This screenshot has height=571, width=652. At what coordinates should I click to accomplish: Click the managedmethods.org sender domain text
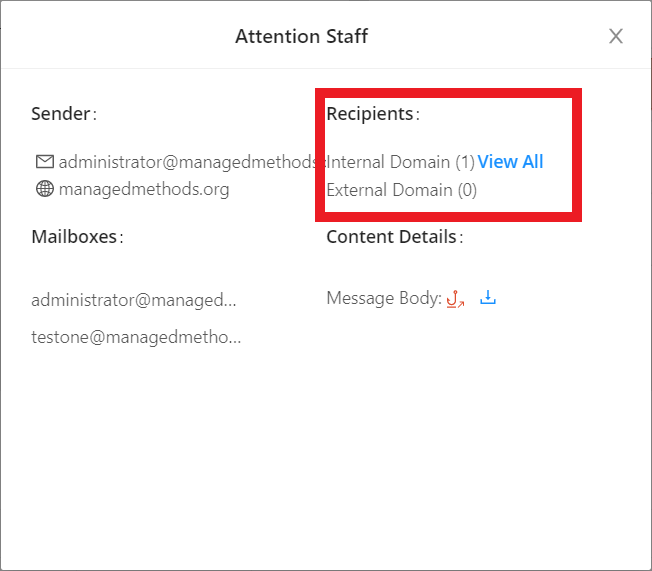coord(144,189)
